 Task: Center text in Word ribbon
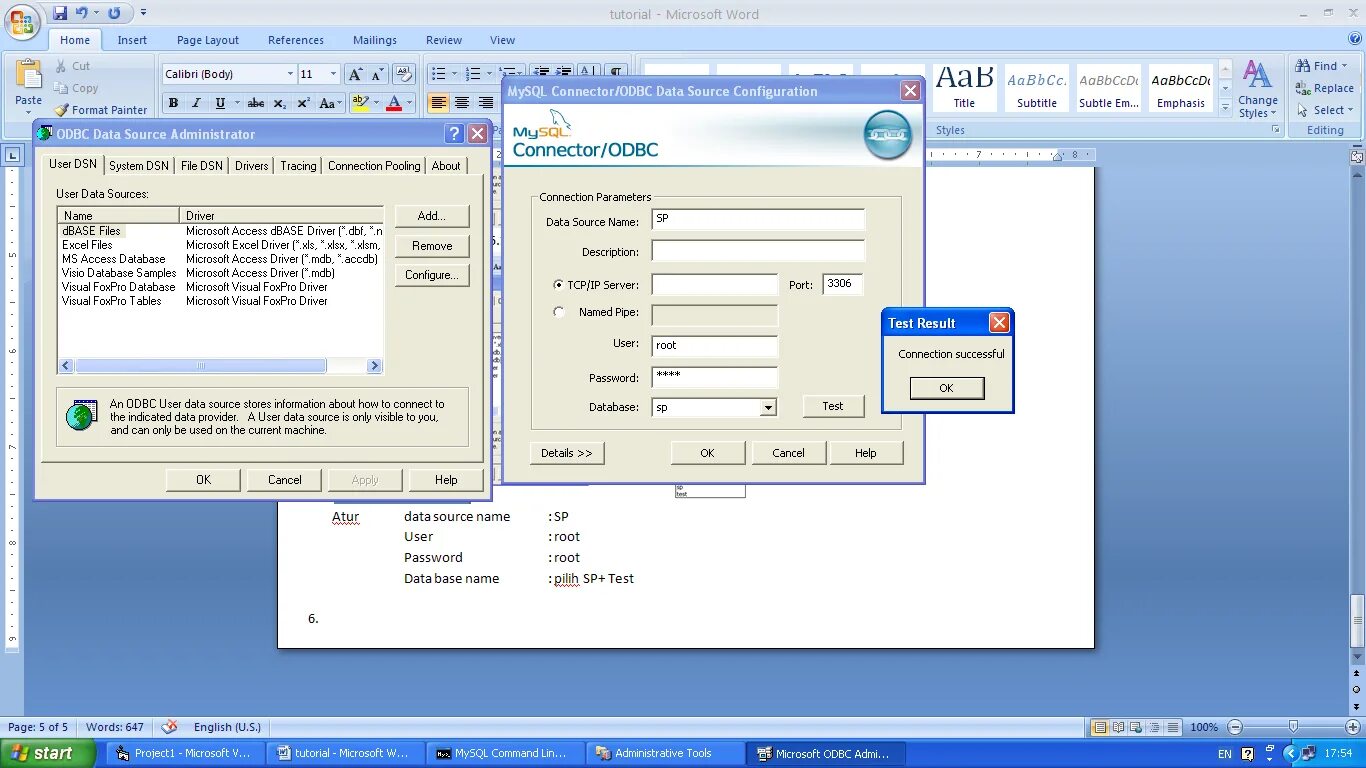pos(462,103)
